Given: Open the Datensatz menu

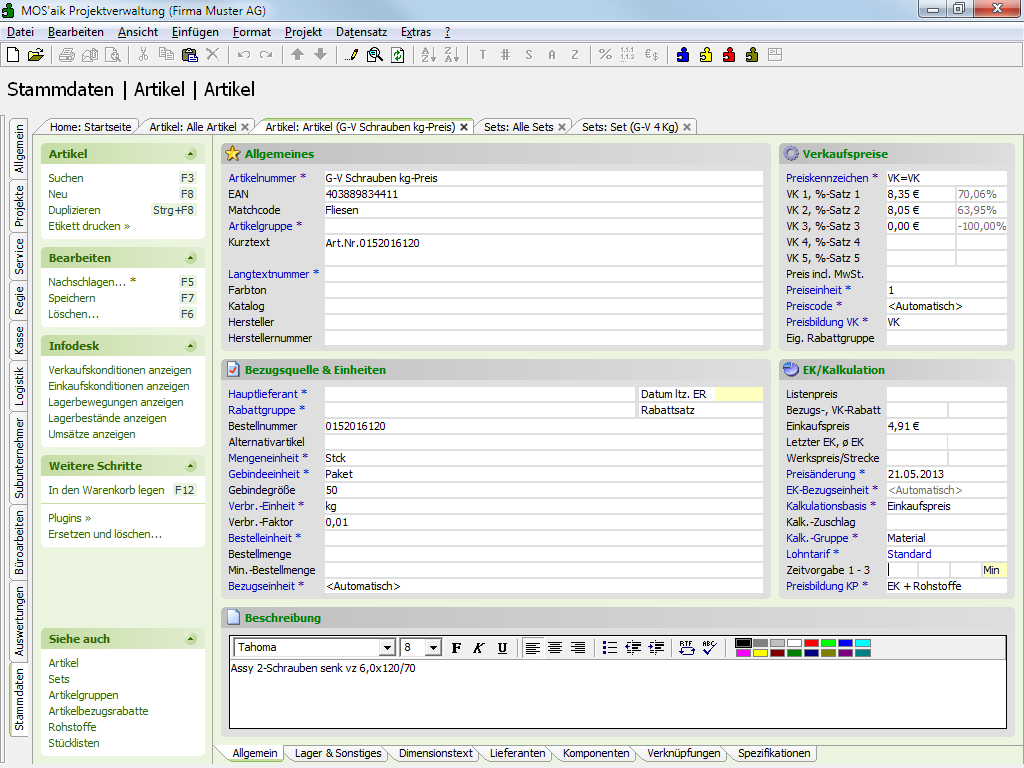Looking at the screenshot, I should [x=361, y=32].
